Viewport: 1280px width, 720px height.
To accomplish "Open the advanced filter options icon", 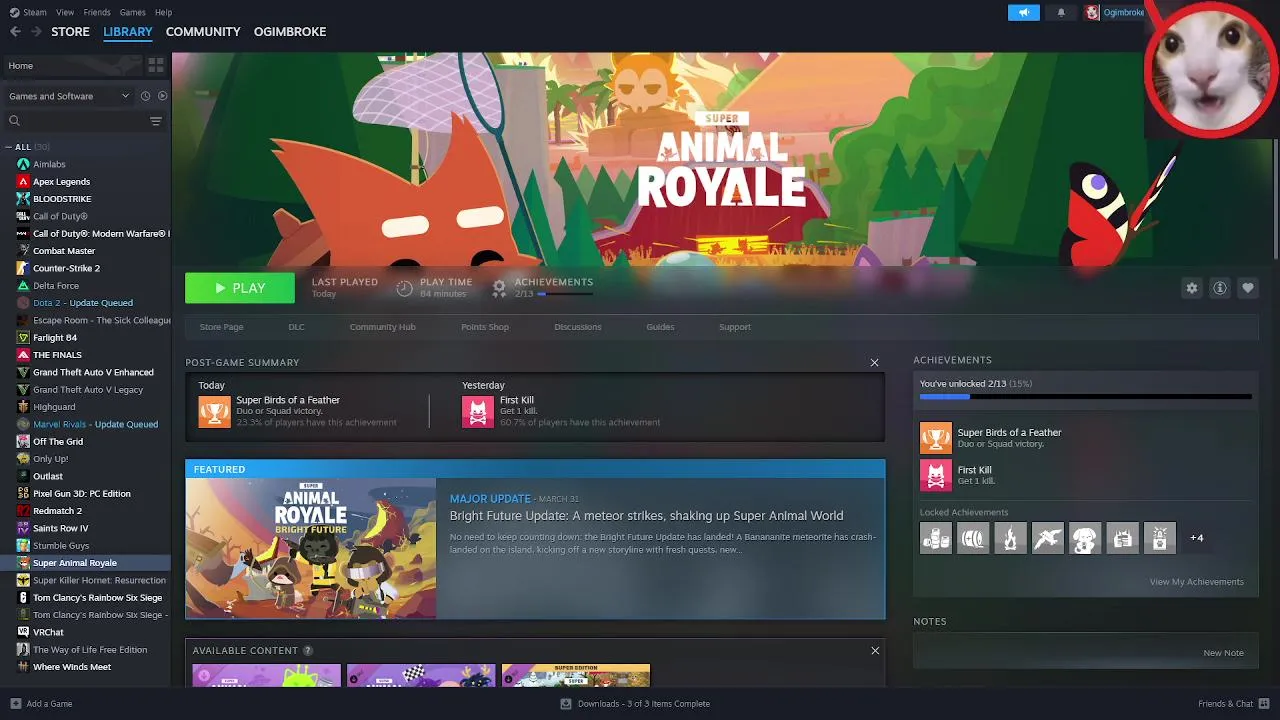I will point(155,121).
